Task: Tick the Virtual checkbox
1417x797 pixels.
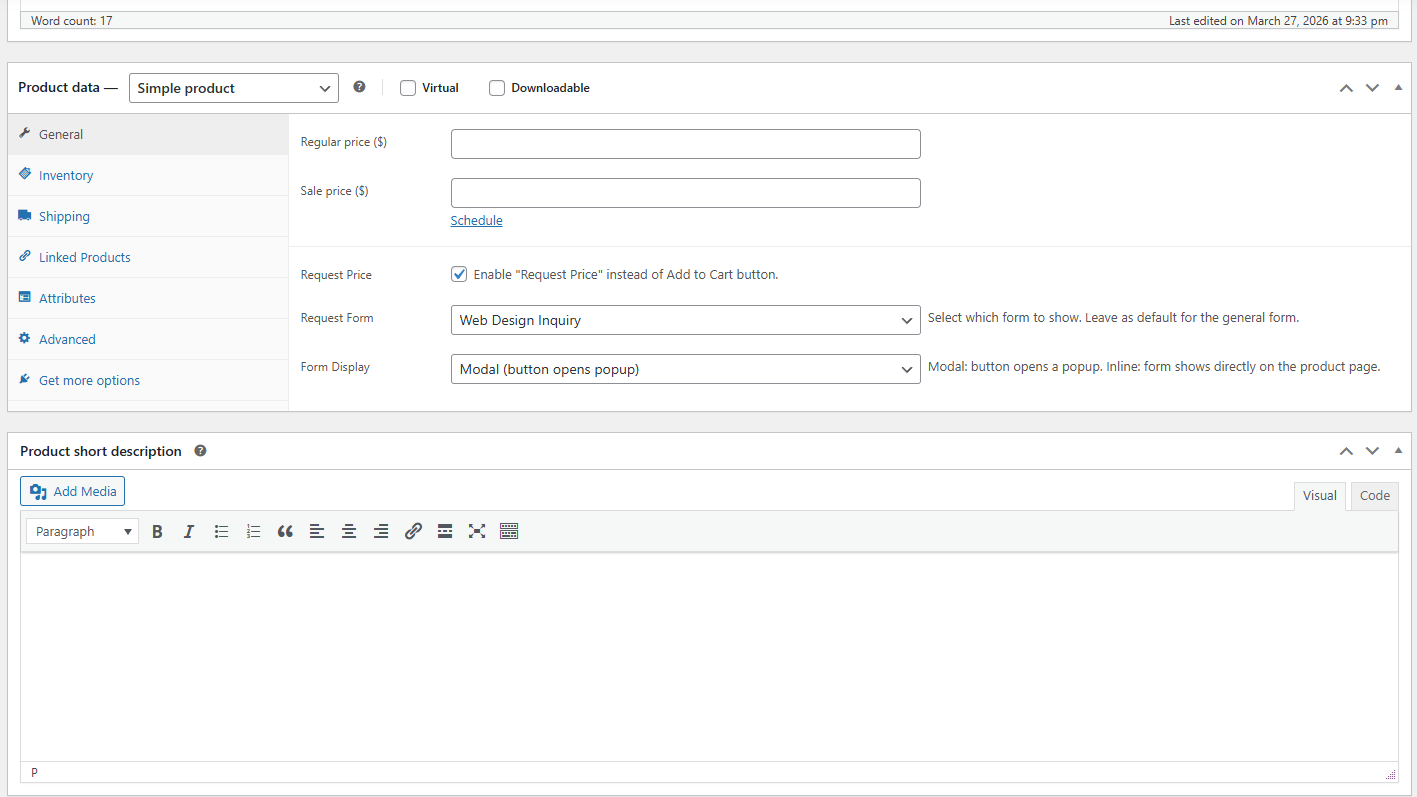Action: 408,88
